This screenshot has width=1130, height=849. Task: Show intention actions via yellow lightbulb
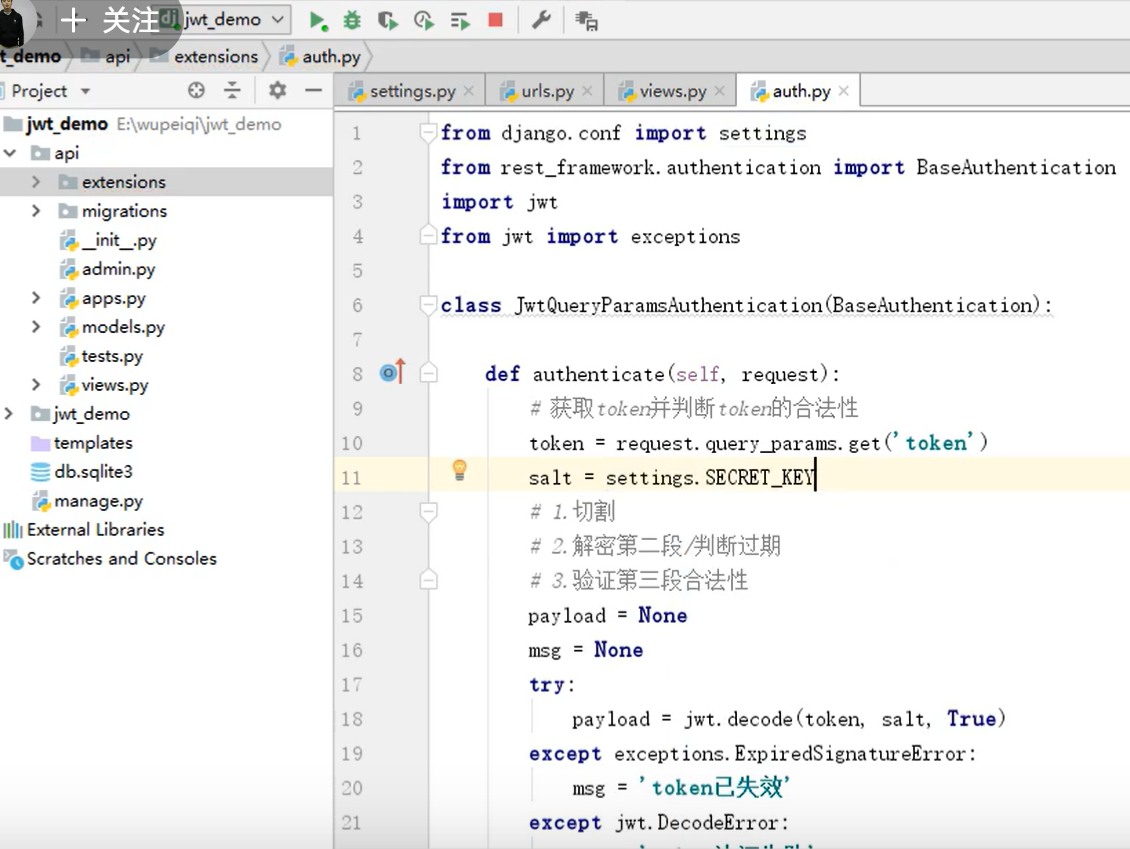pyautogui.click(x=459, y=469)
